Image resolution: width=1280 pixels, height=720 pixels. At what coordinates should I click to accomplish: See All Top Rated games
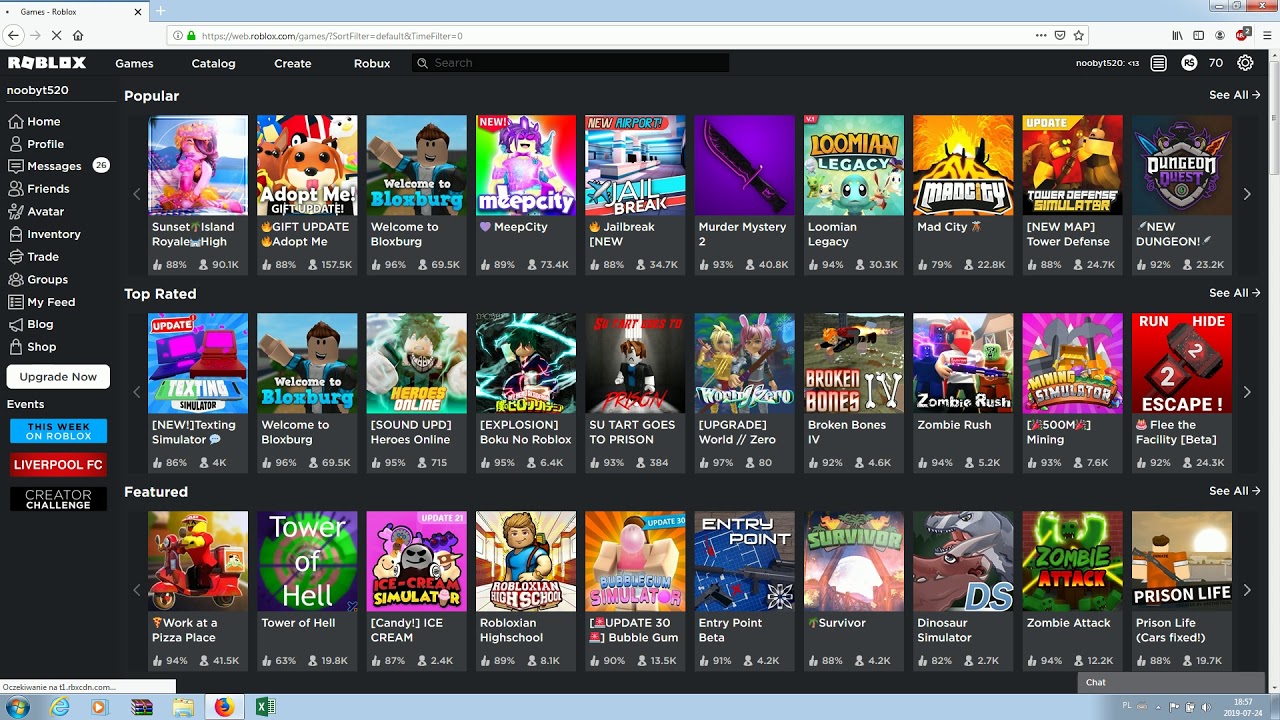1235,293
